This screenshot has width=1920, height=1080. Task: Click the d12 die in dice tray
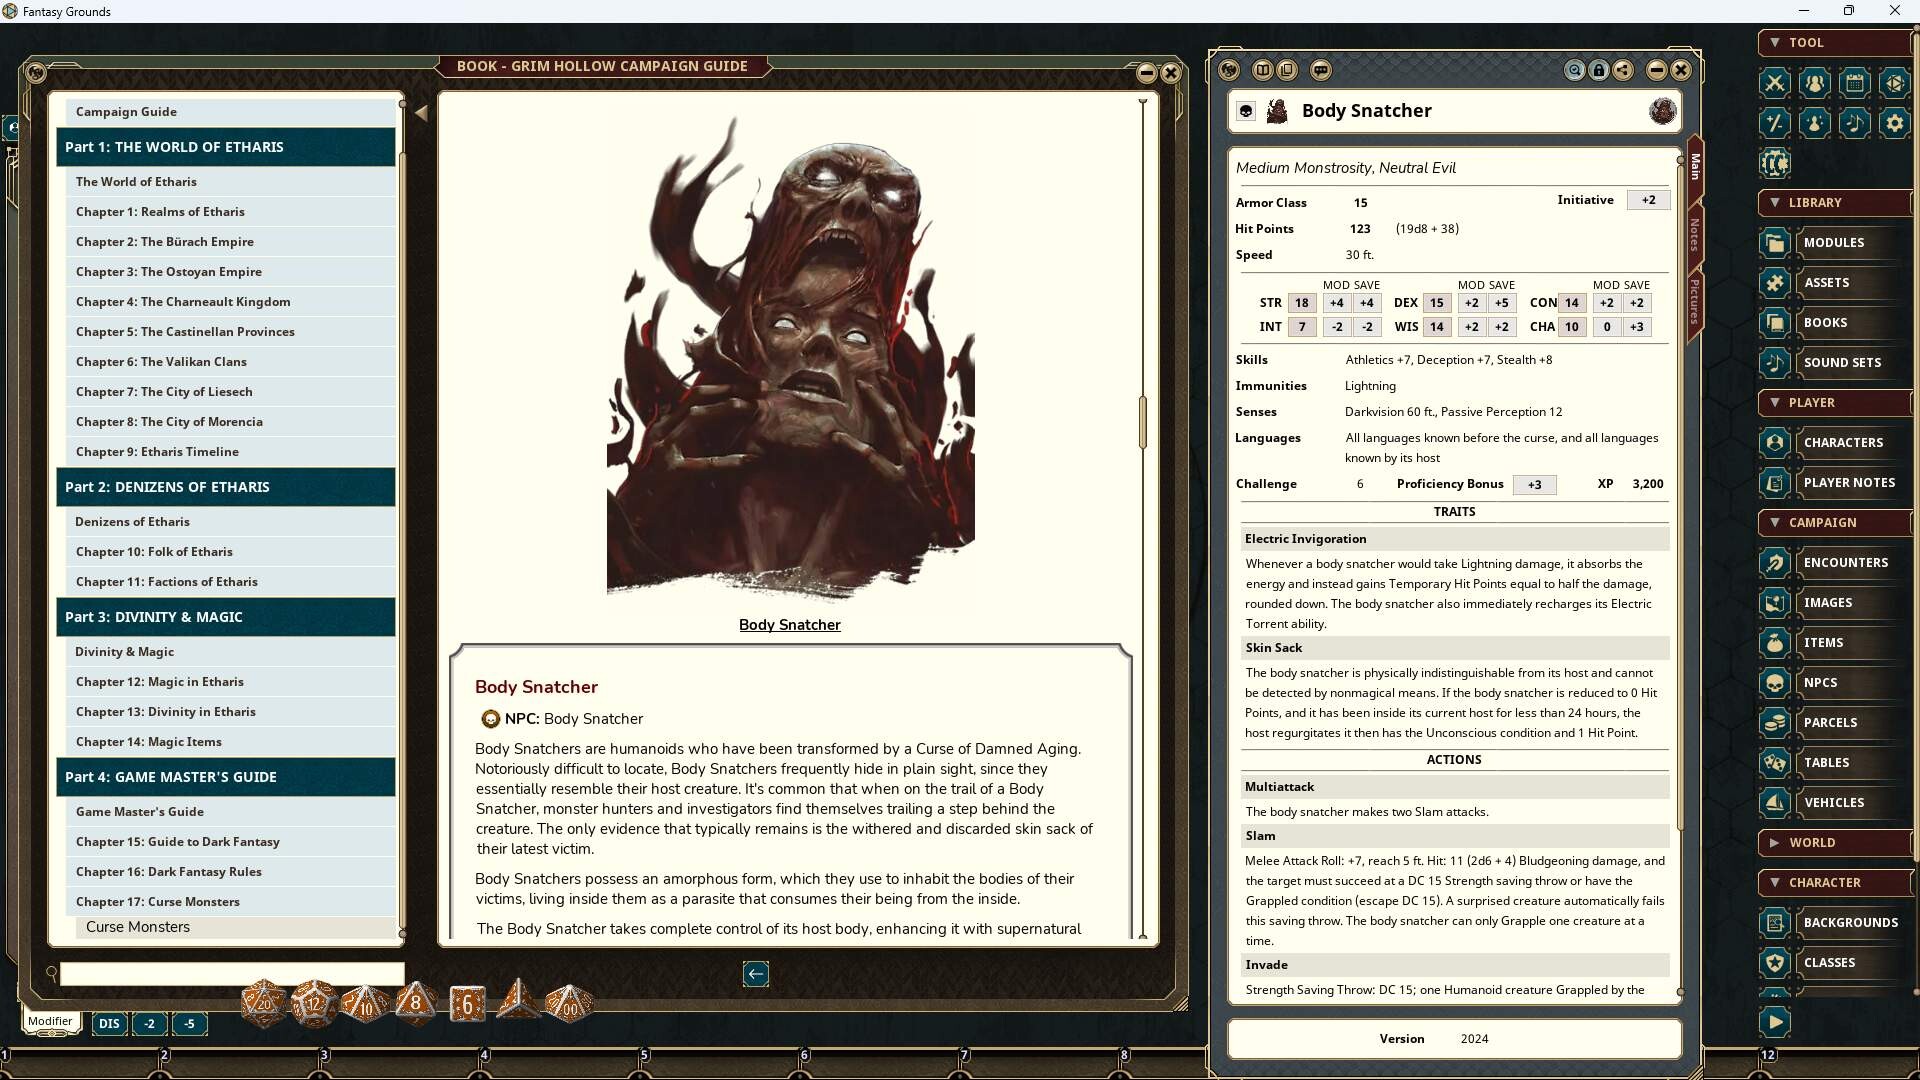click(x=314, y=1003)
